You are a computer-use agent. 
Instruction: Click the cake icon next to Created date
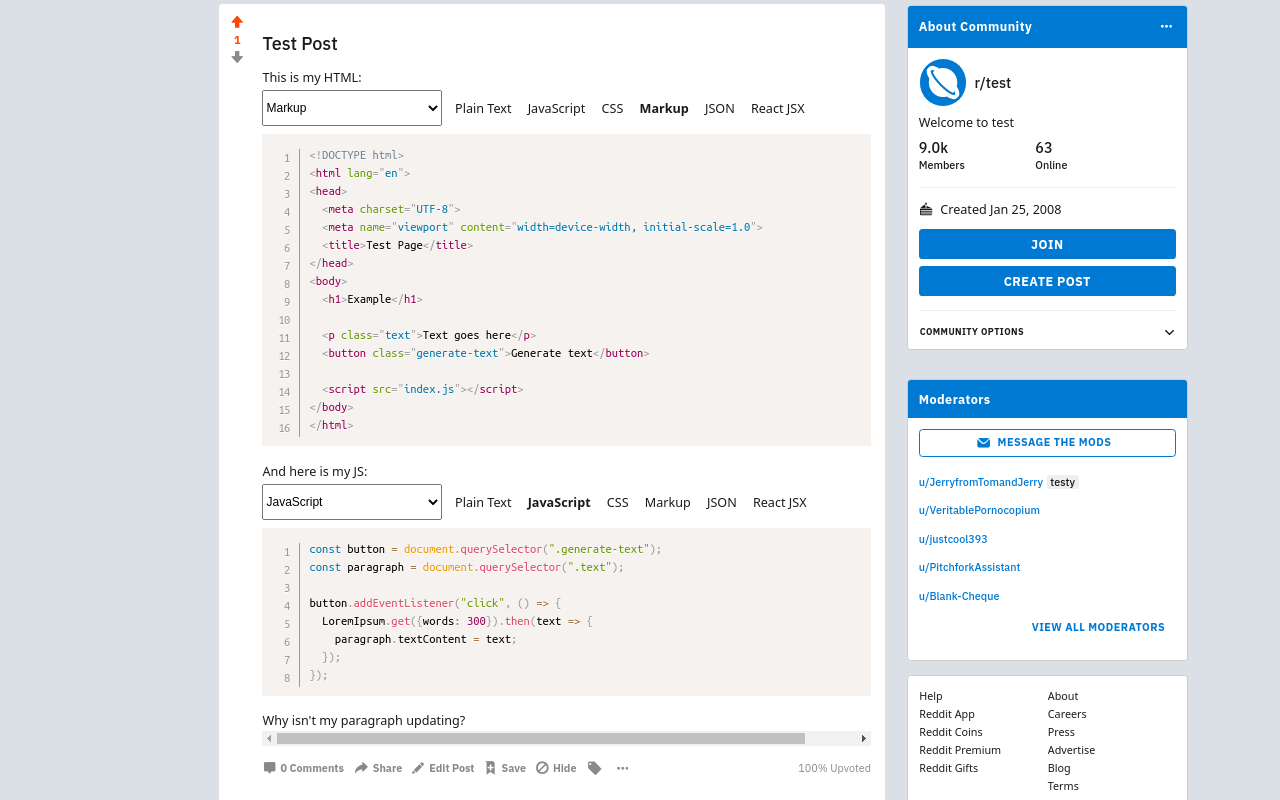pos(925,209)
